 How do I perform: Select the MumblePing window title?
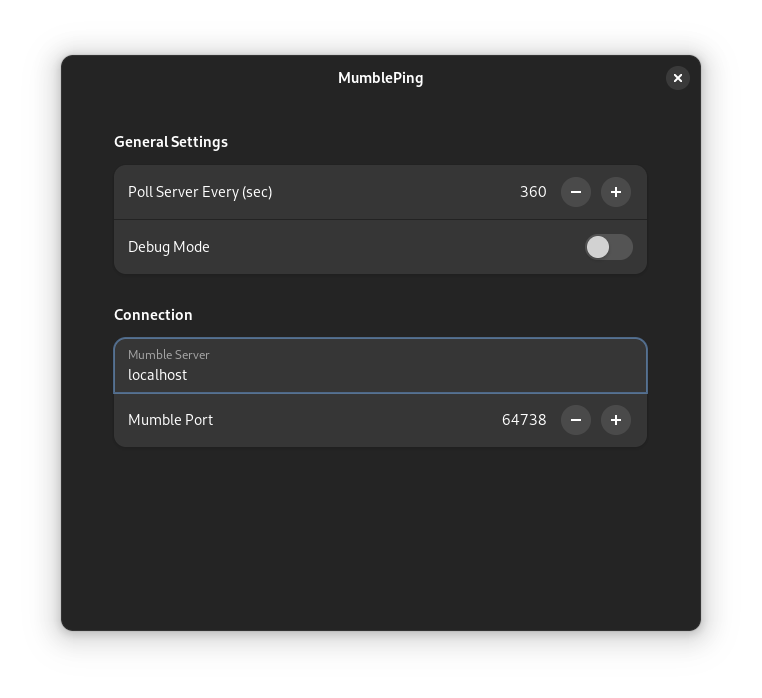381,78
